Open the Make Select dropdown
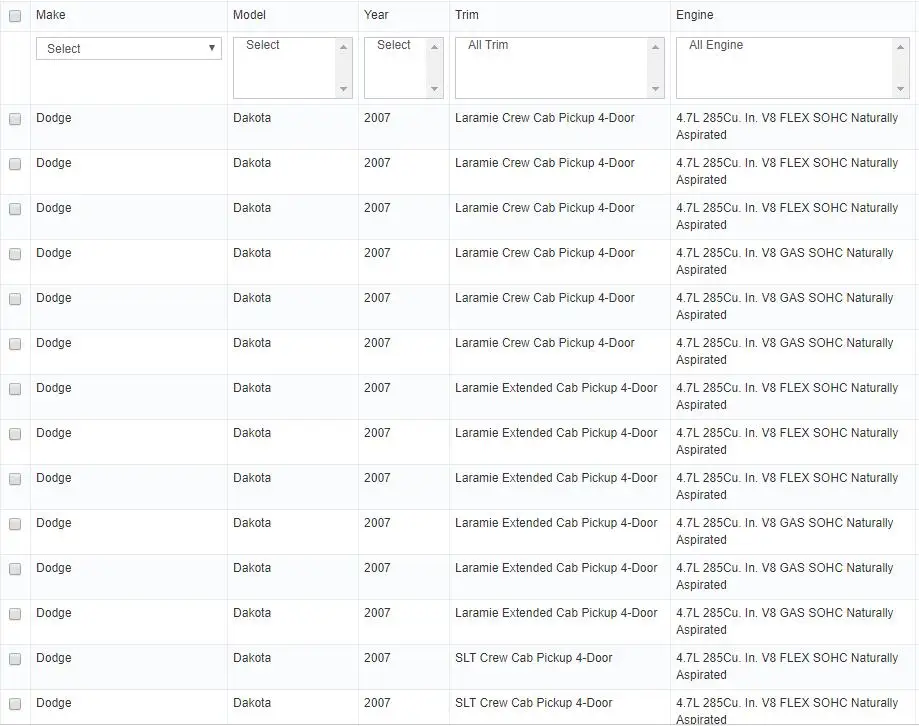This screenshot has width=919, height=726. [129, 49]
